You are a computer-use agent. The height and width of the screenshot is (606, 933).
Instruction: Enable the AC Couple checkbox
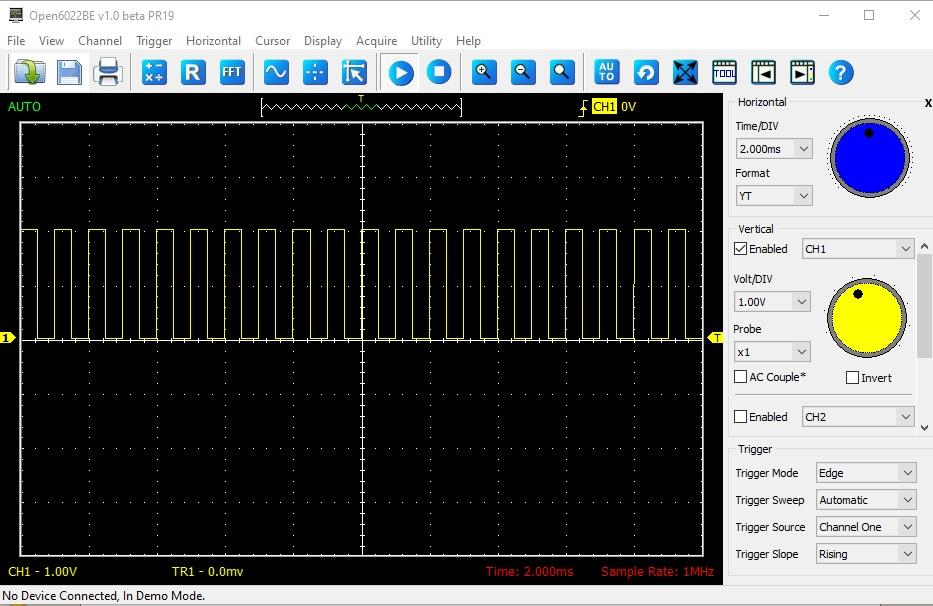pos(741,377)
